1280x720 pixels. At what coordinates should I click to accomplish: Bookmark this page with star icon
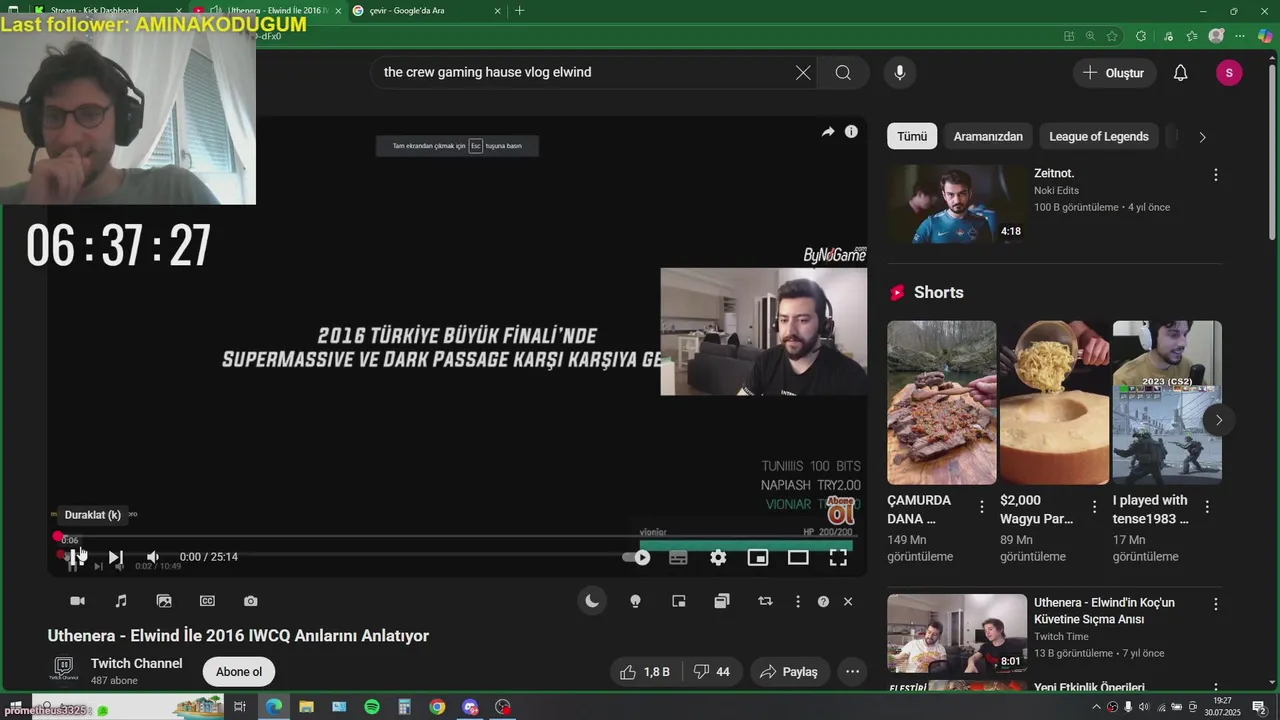point(1112,36)
